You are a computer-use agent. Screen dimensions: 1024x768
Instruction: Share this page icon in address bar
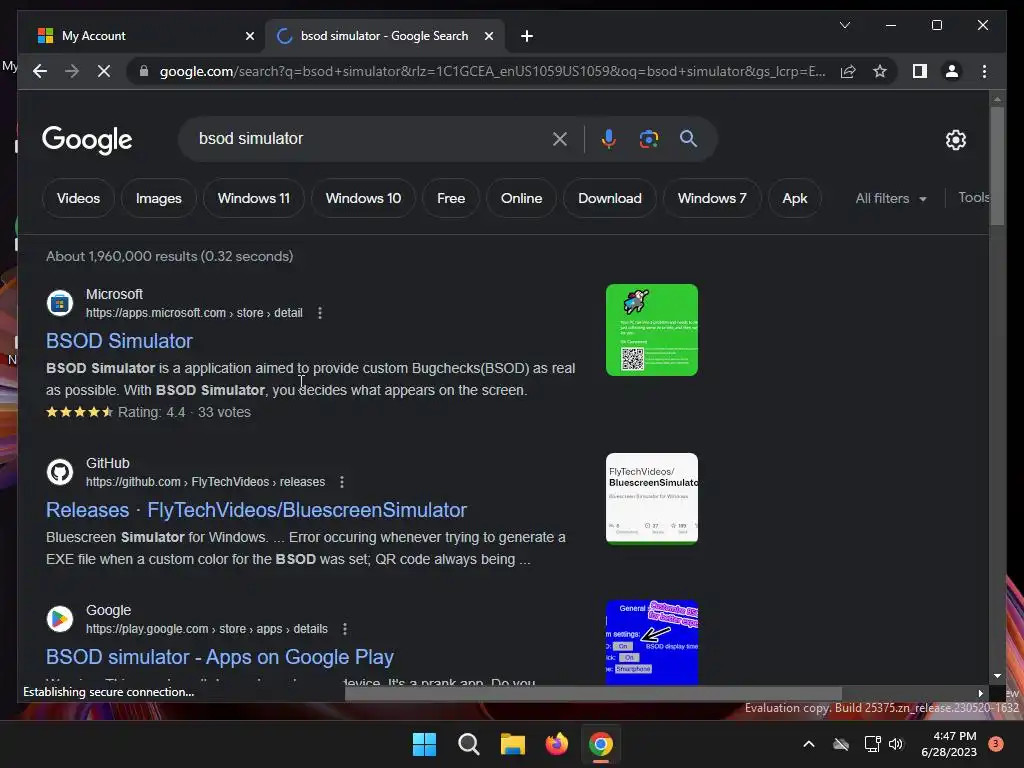pos(848,71)
